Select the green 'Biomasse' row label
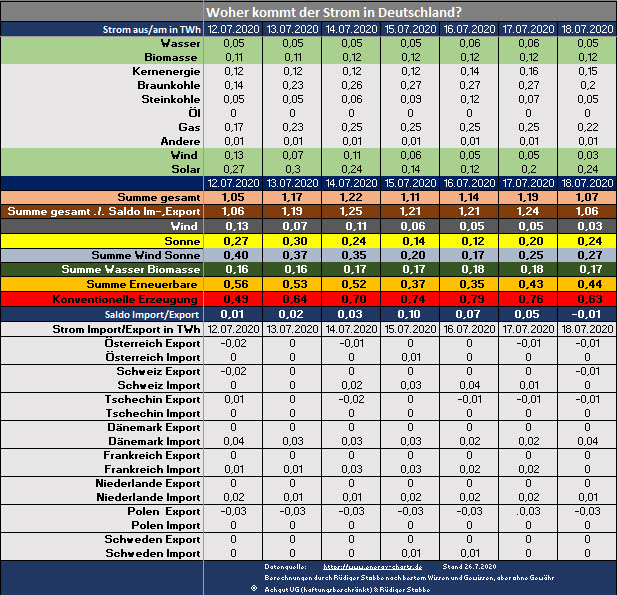The image size is (617, 595). click(172, 58)
